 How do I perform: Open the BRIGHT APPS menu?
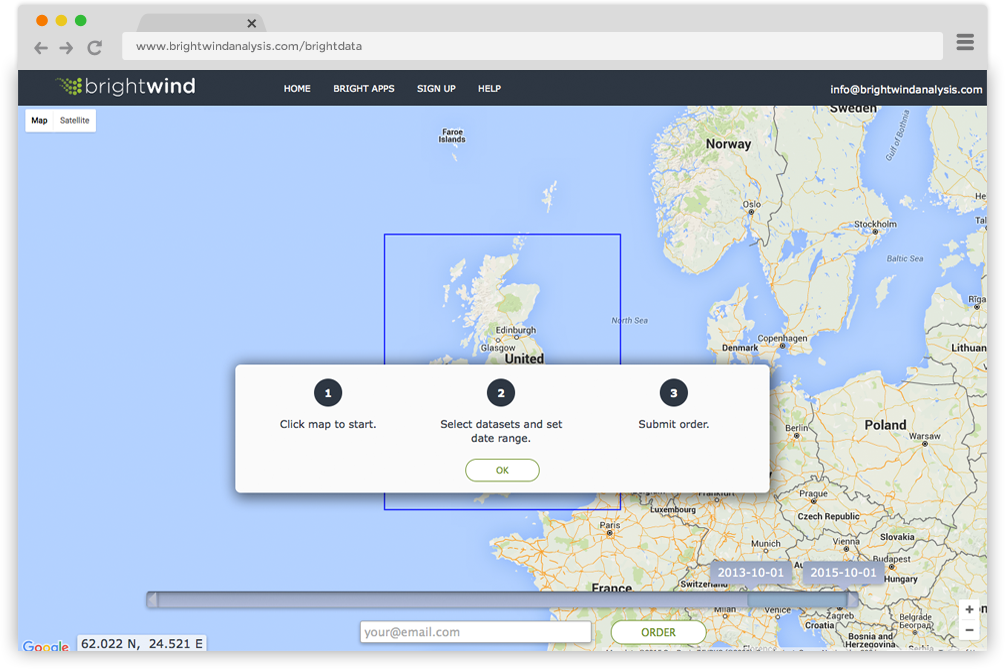364,89
